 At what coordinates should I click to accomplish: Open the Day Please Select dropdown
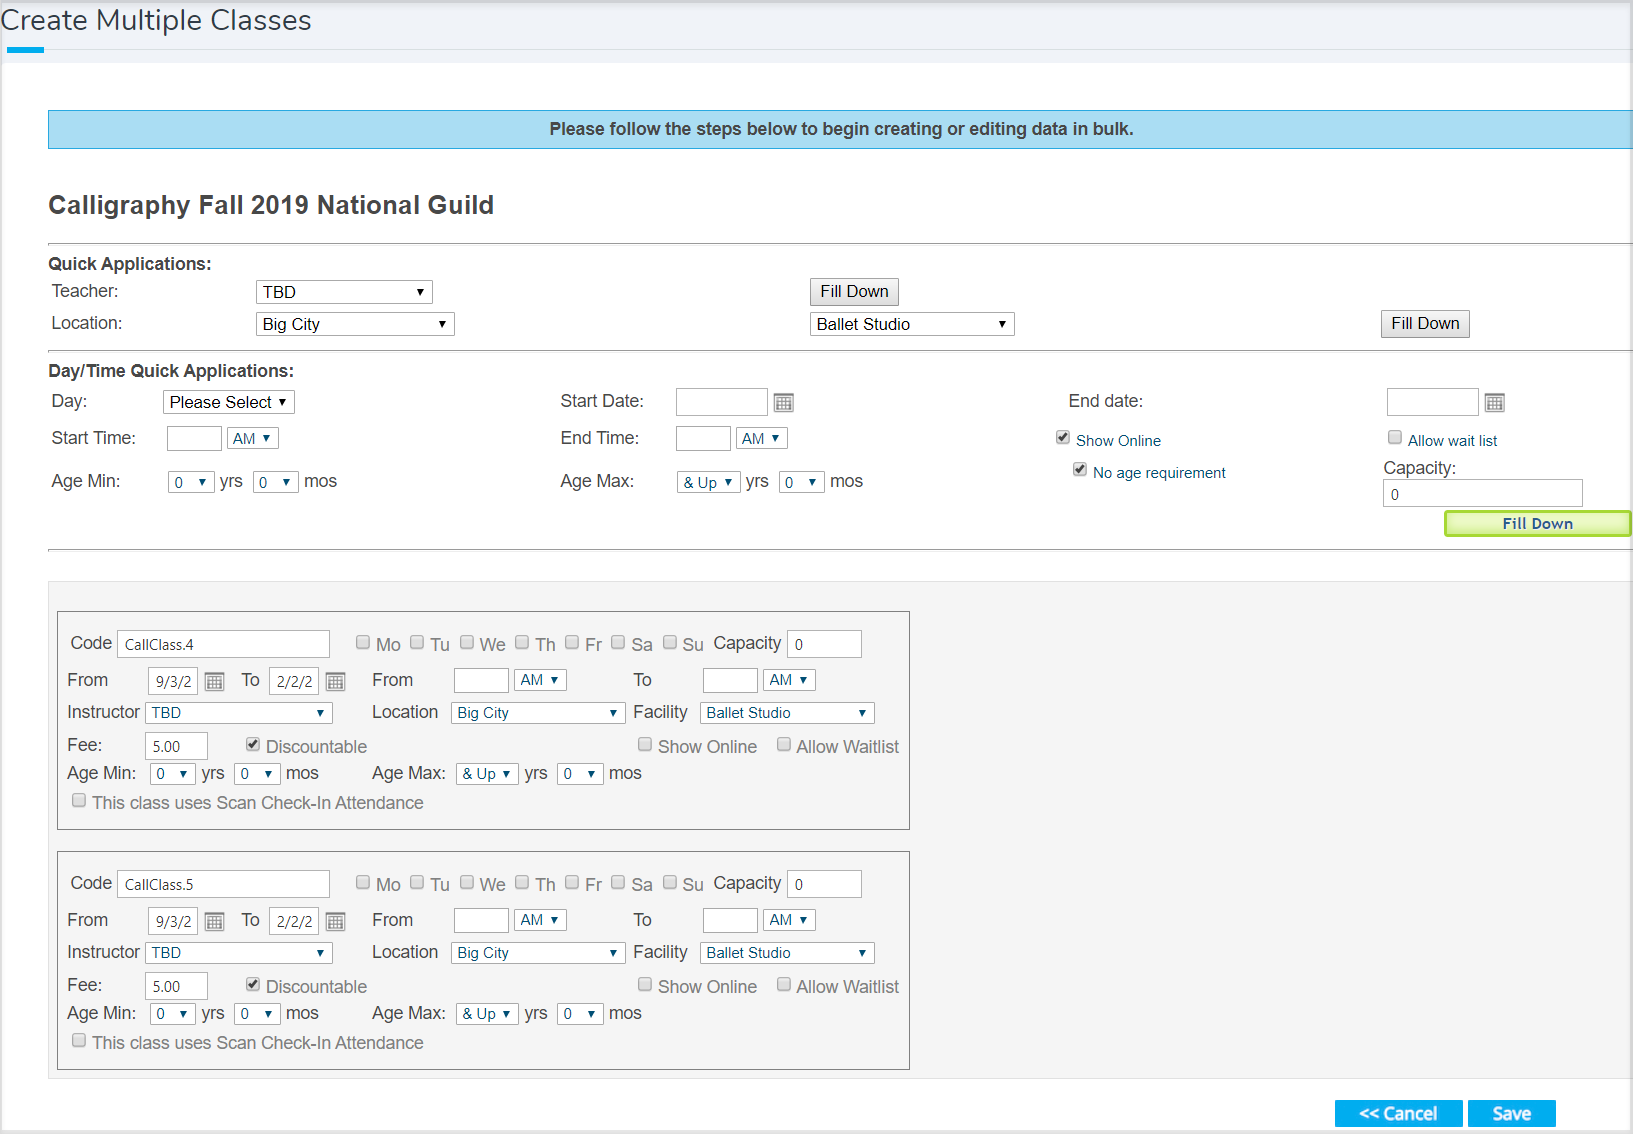[x=228, y=402]
